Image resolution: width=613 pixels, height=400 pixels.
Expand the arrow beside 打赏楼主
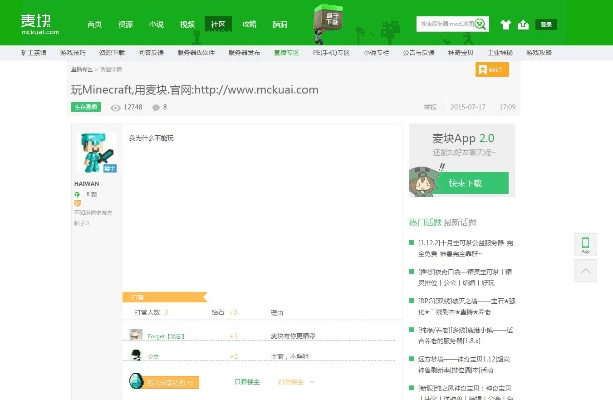click(312, 382)
